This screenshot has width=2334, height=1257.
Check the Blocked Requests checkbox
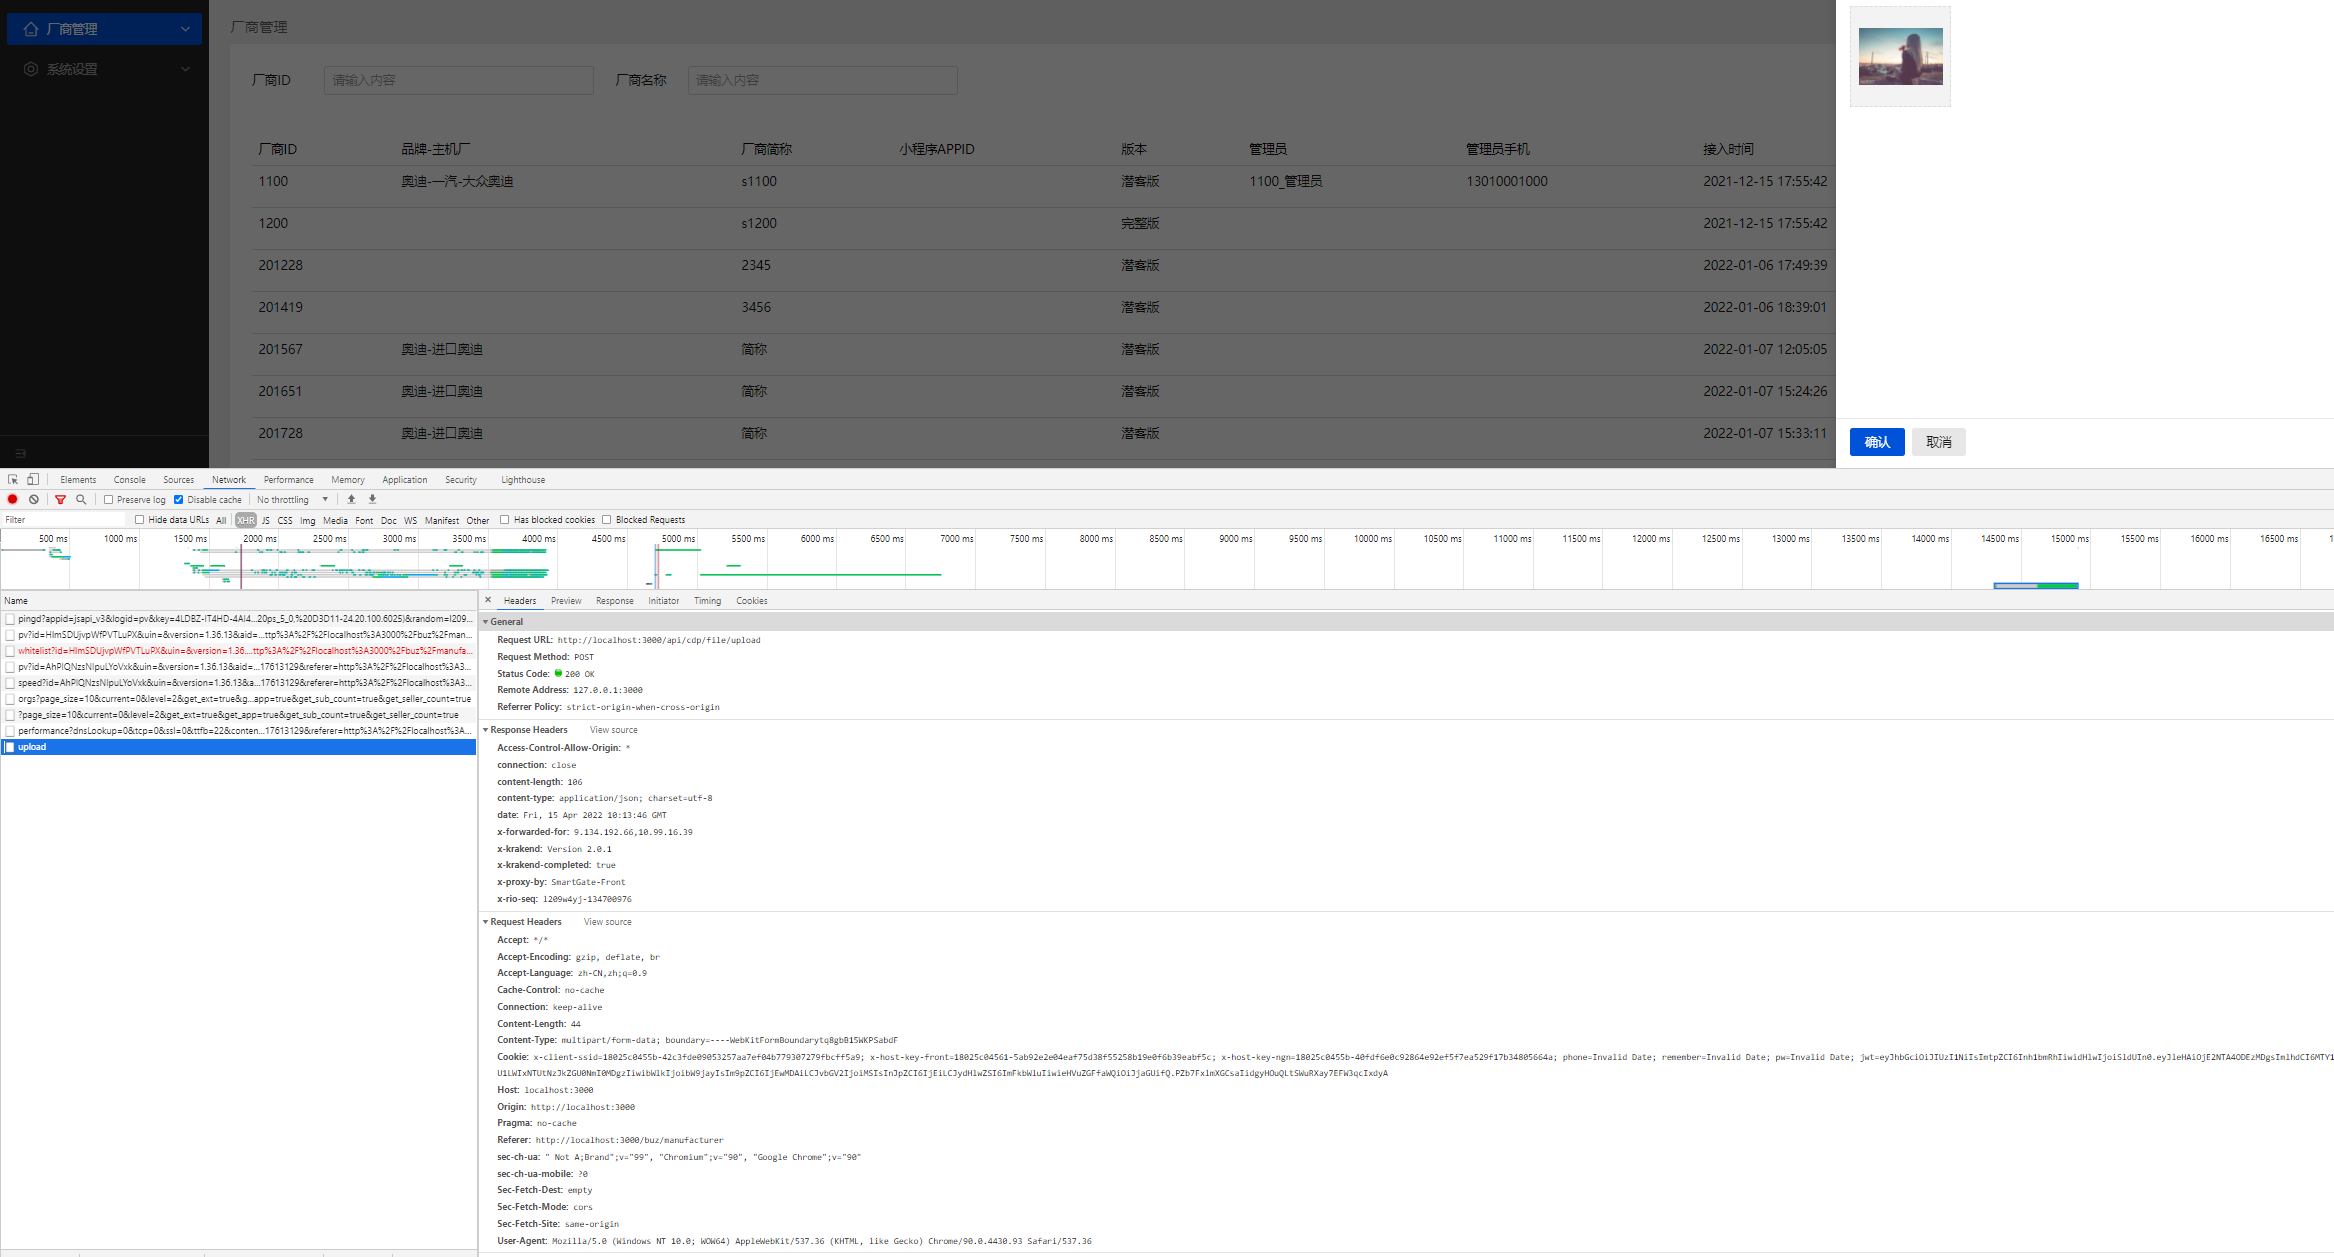[x=607, y=520]
